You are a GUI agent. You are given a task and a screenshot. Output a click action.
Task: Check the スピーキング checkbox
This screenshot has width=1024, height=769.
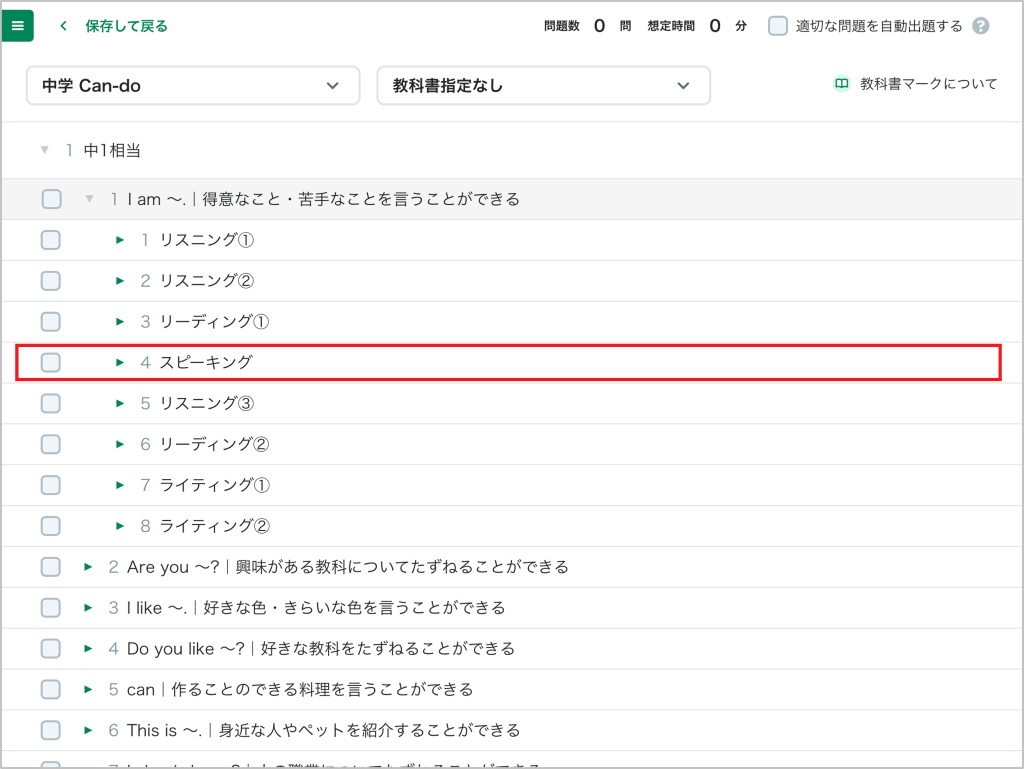click(x=51, y=362)
